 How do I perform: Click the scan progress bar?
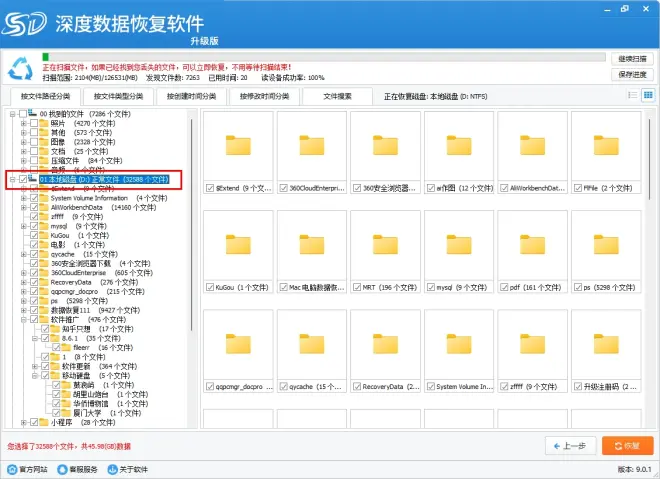[x=322, y=56]
